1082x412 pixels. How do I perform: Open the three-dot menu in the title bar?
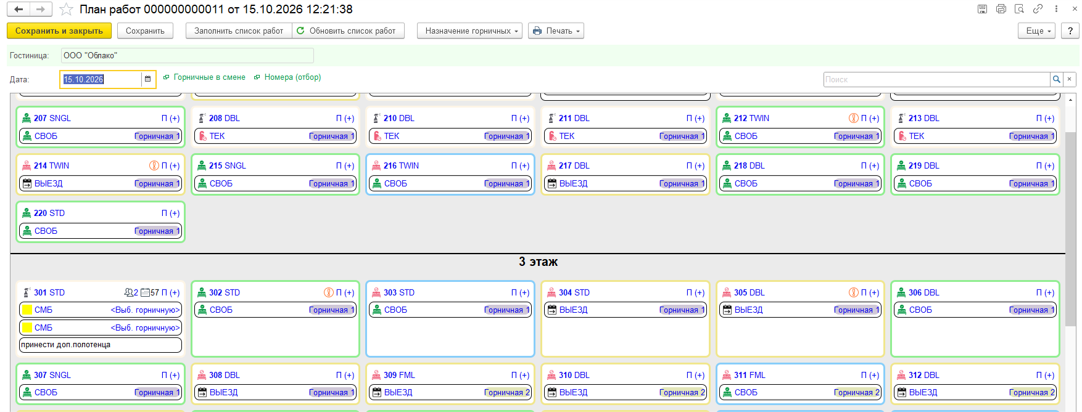pyautogui.click(x=1054, y=10)
